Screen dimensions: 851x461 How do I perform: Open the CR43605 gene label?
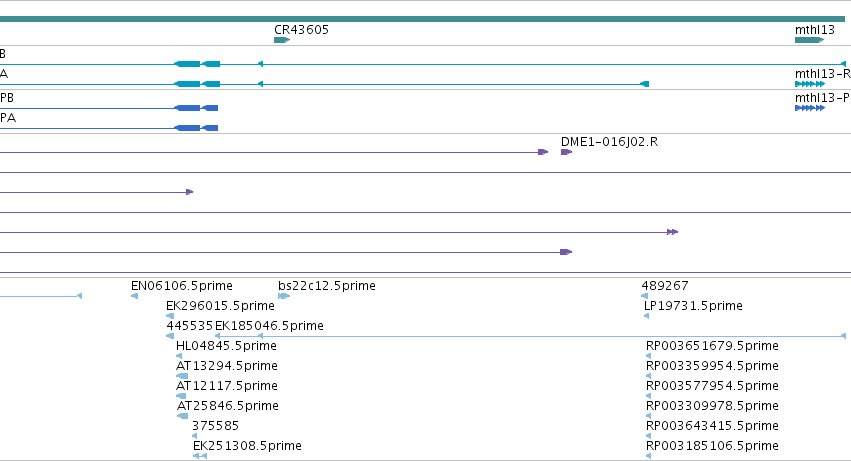click(x=301, y=29)
